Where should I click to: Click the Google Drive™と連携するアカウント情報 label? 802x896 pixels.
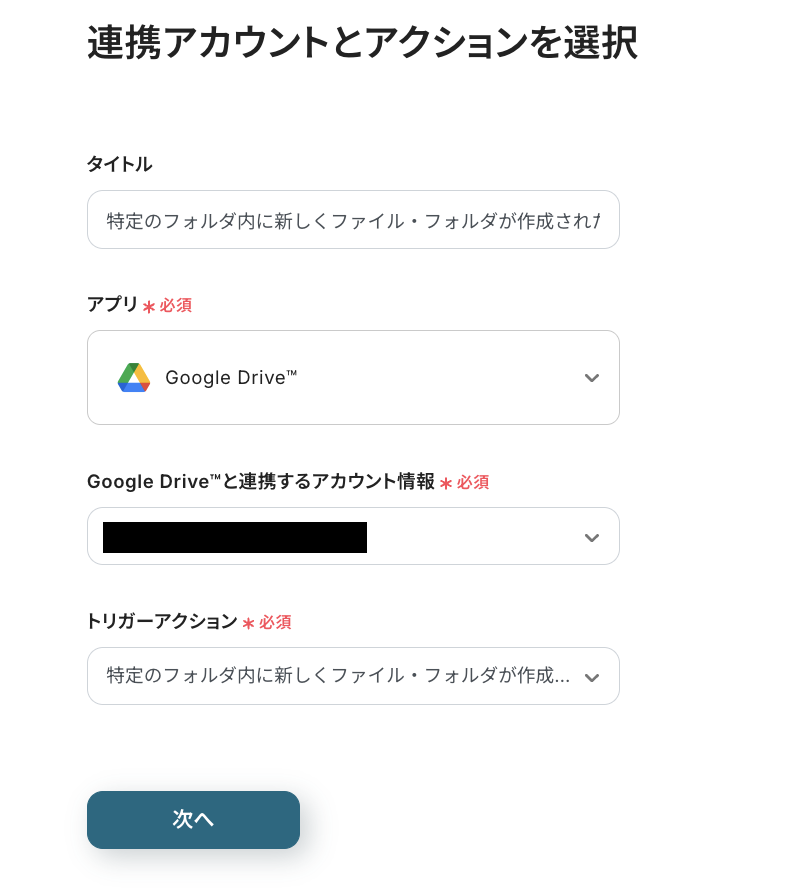[260, 482]
